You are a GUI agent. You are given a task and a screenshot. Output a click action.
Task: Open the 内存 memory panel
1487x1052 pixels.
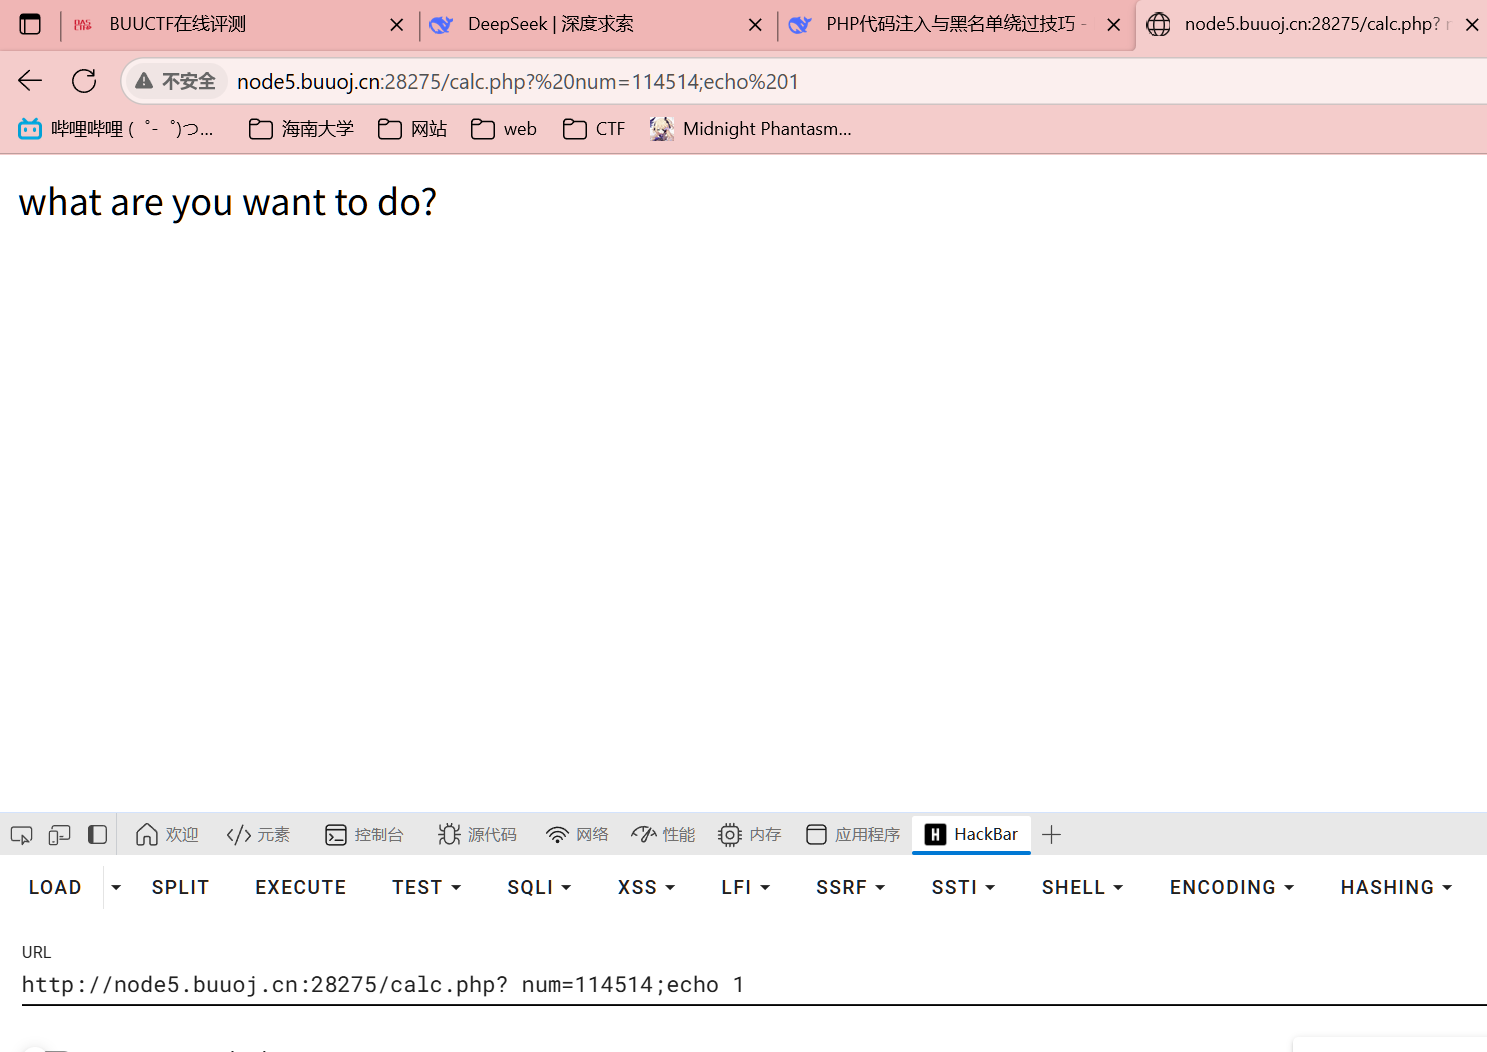[749, 835]
